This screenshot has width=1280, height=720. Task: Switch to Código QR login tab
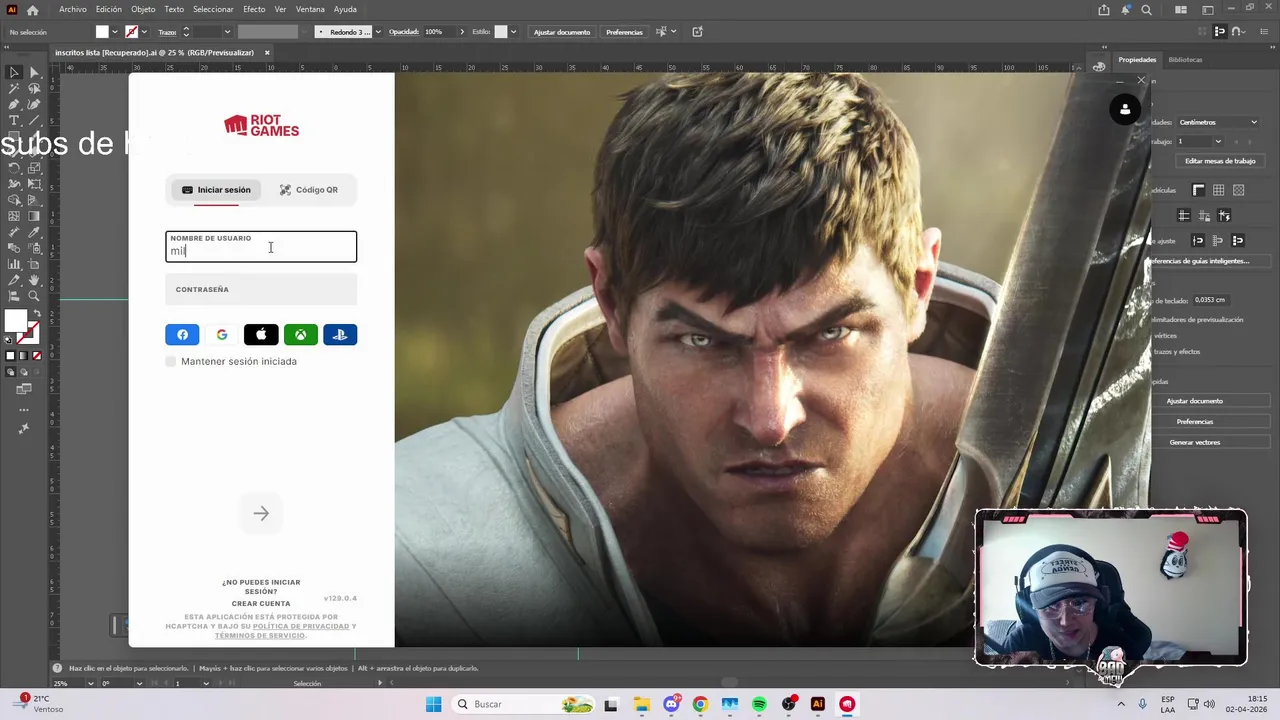[309, 190]
